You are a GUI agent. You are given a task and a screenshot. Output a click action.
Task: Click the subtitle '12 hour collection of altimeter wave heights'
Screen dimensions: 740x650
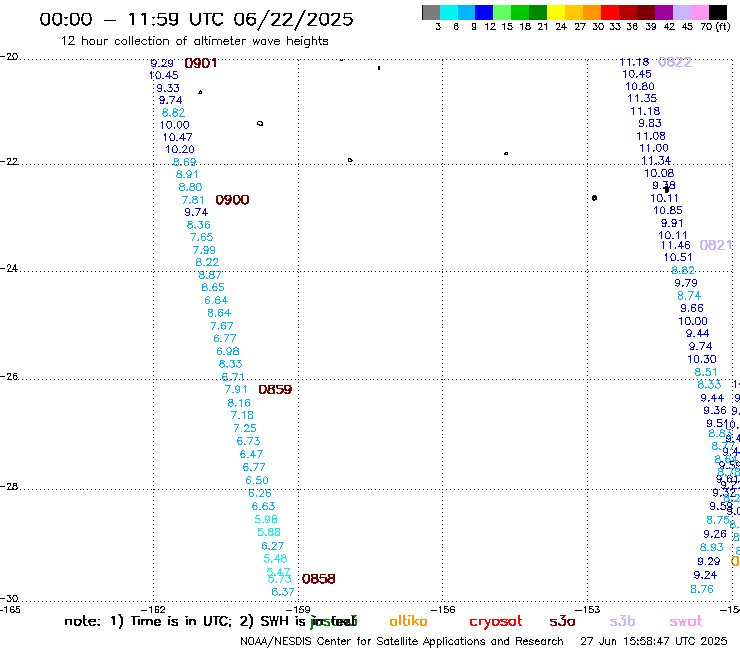pos(194,41)
